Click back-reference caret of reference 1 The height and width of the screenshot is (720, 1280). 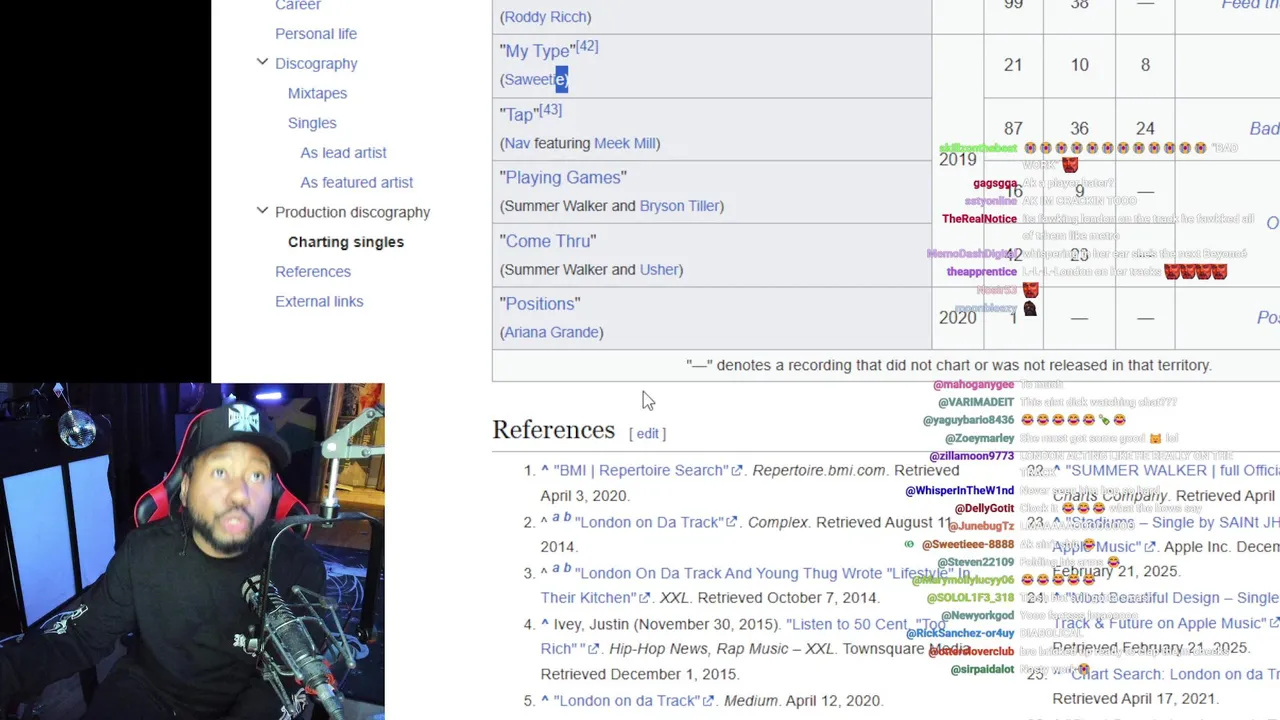click(545, 469)
